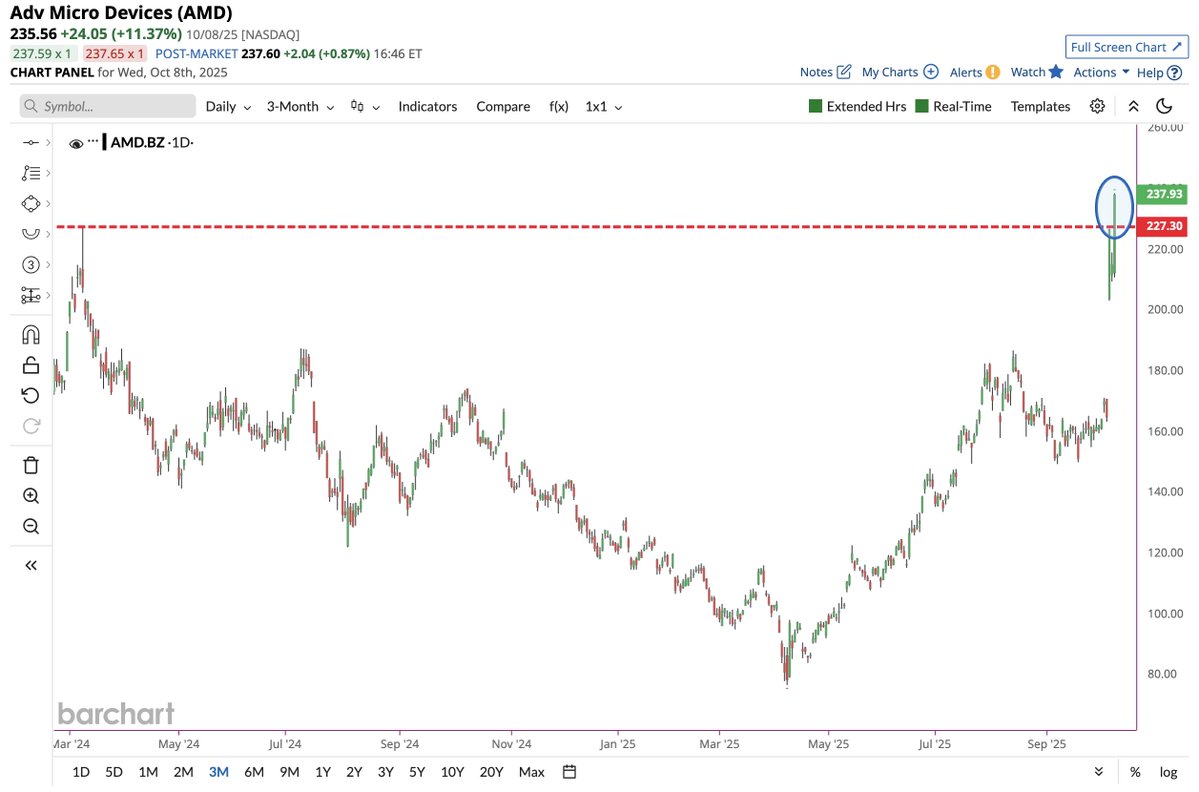Image resolution: width=1199 pixels, height=792 pixels.
Task: Select the 5Y time range
Action: coord(417,772)
